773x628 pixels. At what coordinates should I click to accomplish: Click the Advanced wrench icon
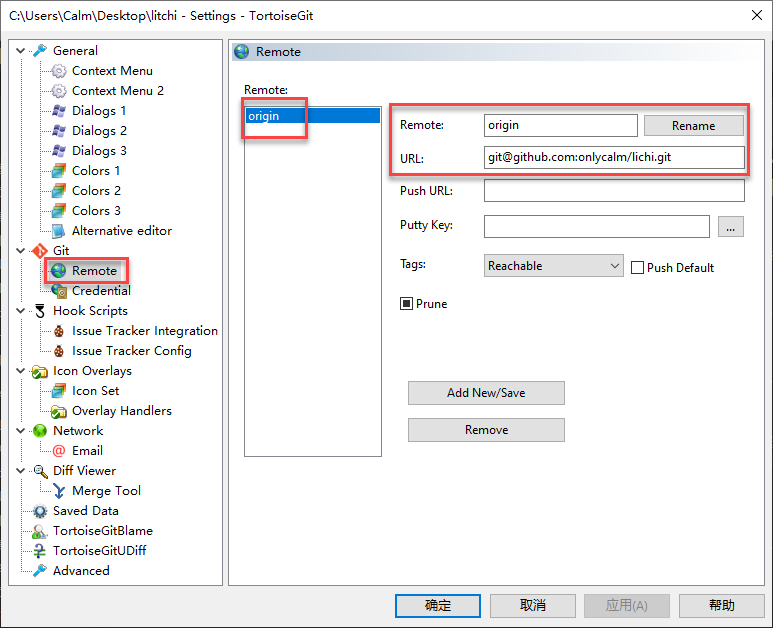tap(40, 571)
